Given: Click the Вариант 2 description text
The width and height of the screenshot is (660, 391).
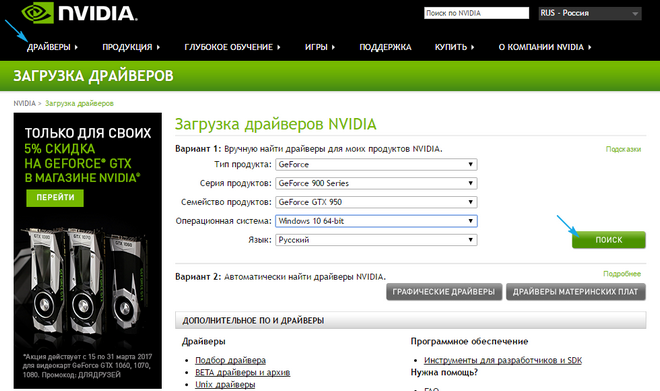Looking at the screenshot, I should (280, 277).
